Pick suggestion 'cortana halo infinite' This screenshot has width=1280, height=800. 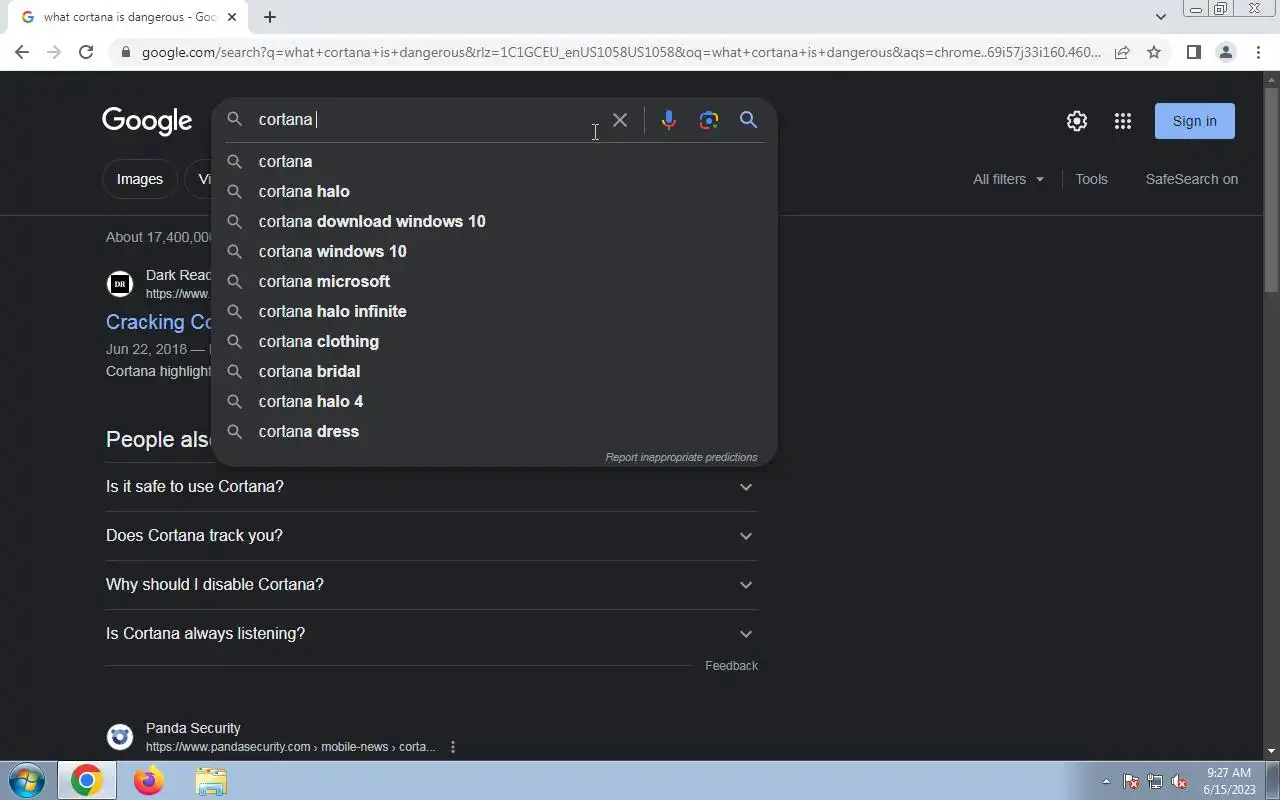pyautogui.click(x=494, y=311)
